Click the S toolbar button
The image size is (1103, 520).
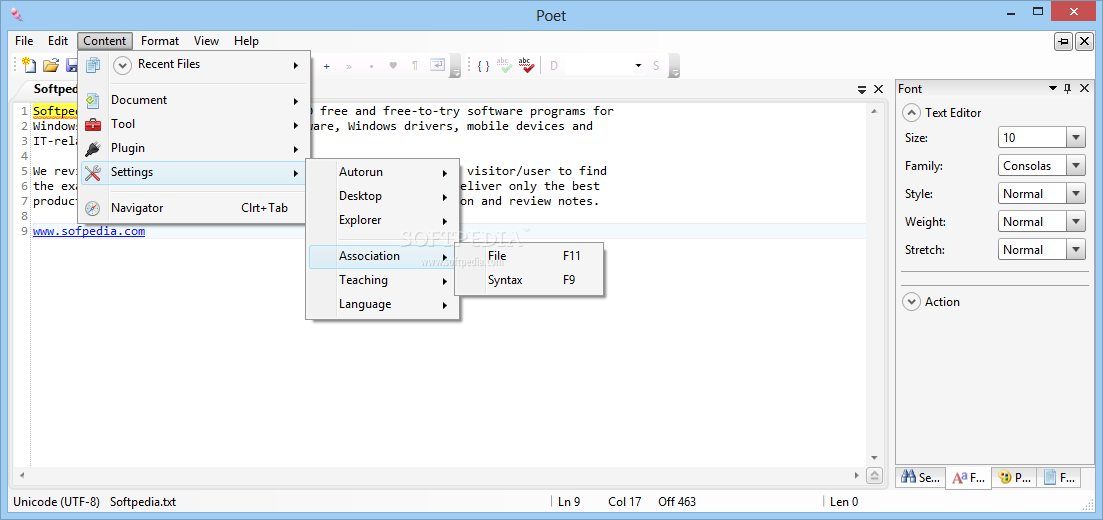(656, 65)
